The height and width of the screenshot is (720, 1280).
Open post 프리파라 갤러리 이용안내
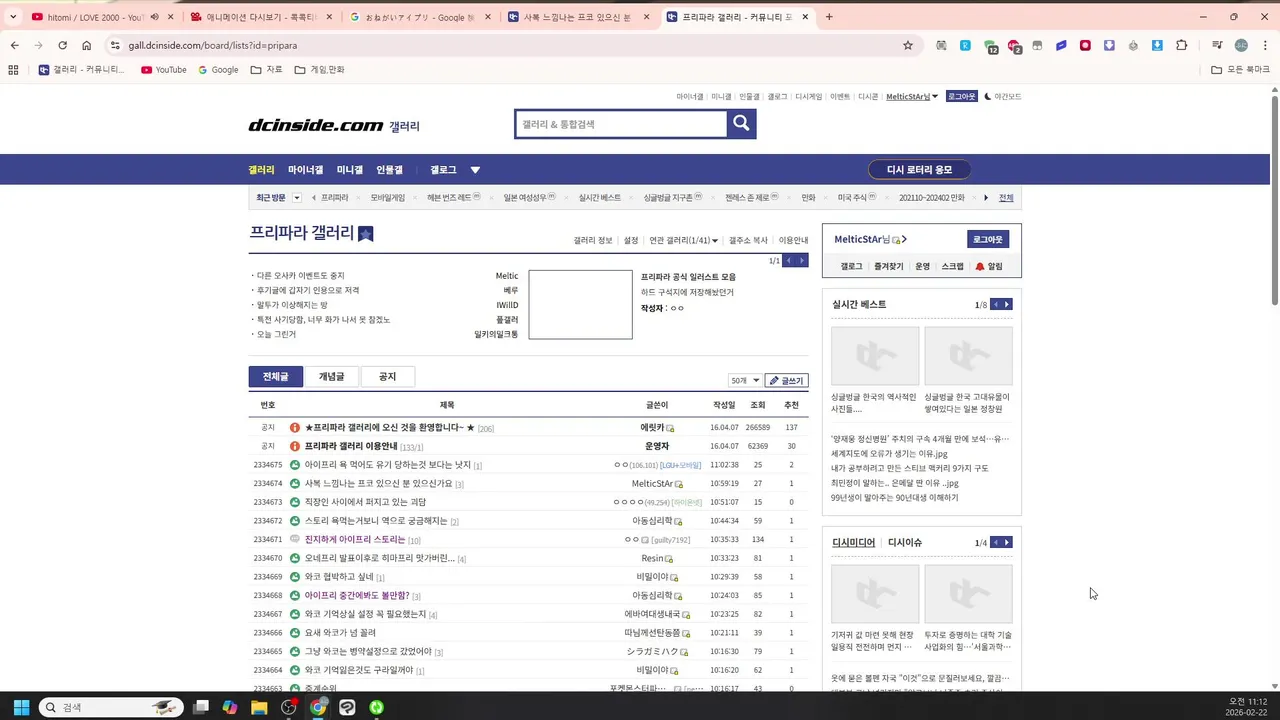point(351,446)
